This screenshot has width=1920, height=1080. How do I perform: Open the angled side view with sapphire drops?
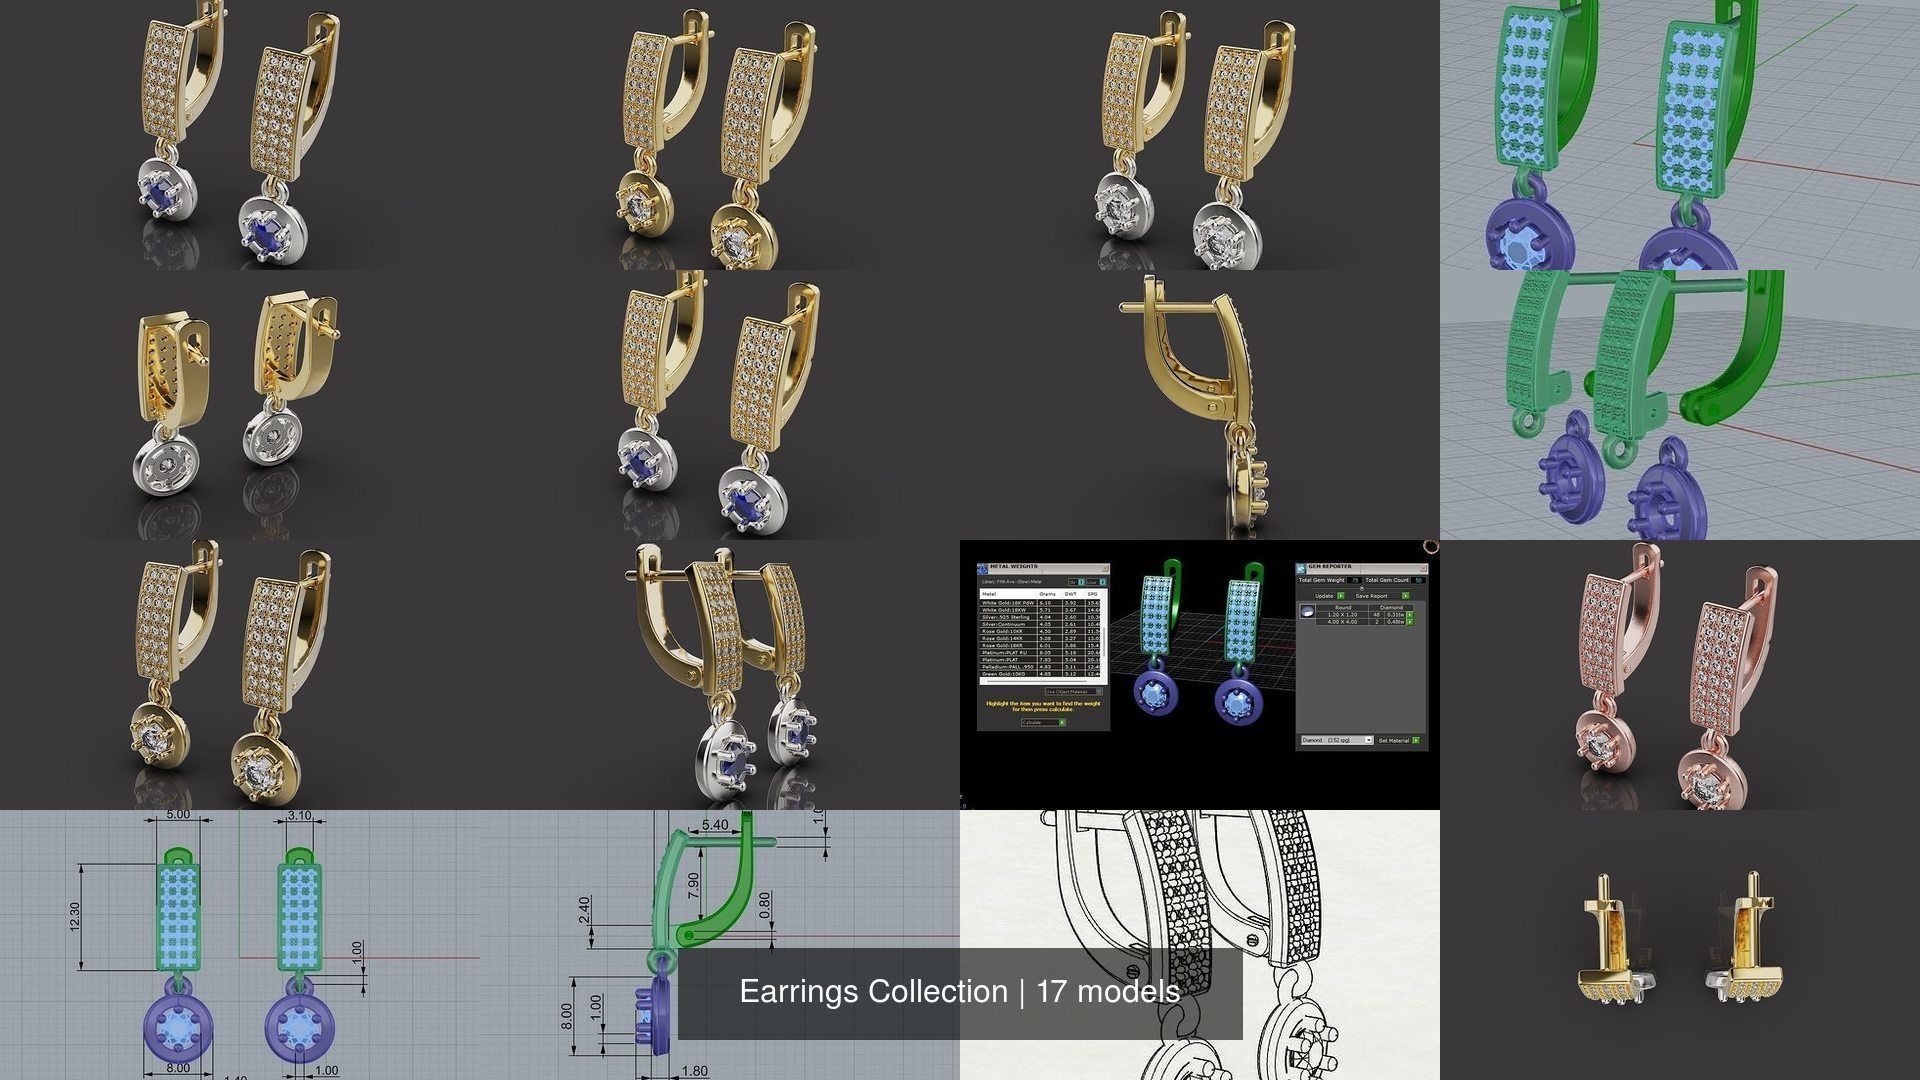click(x=720, y=675)
